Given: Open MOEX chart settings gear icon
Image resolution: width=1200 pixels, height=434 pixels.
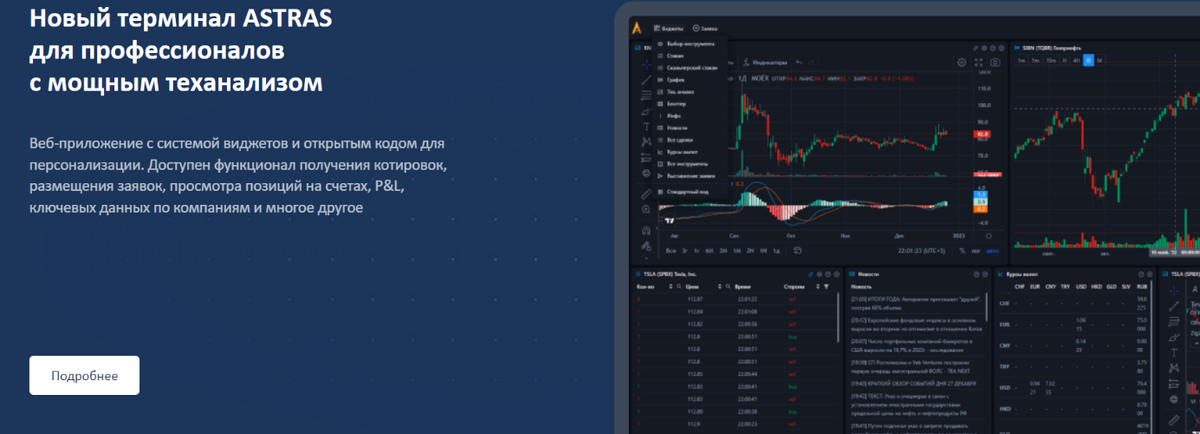Looking at the screenshot, I should point(962,62).
